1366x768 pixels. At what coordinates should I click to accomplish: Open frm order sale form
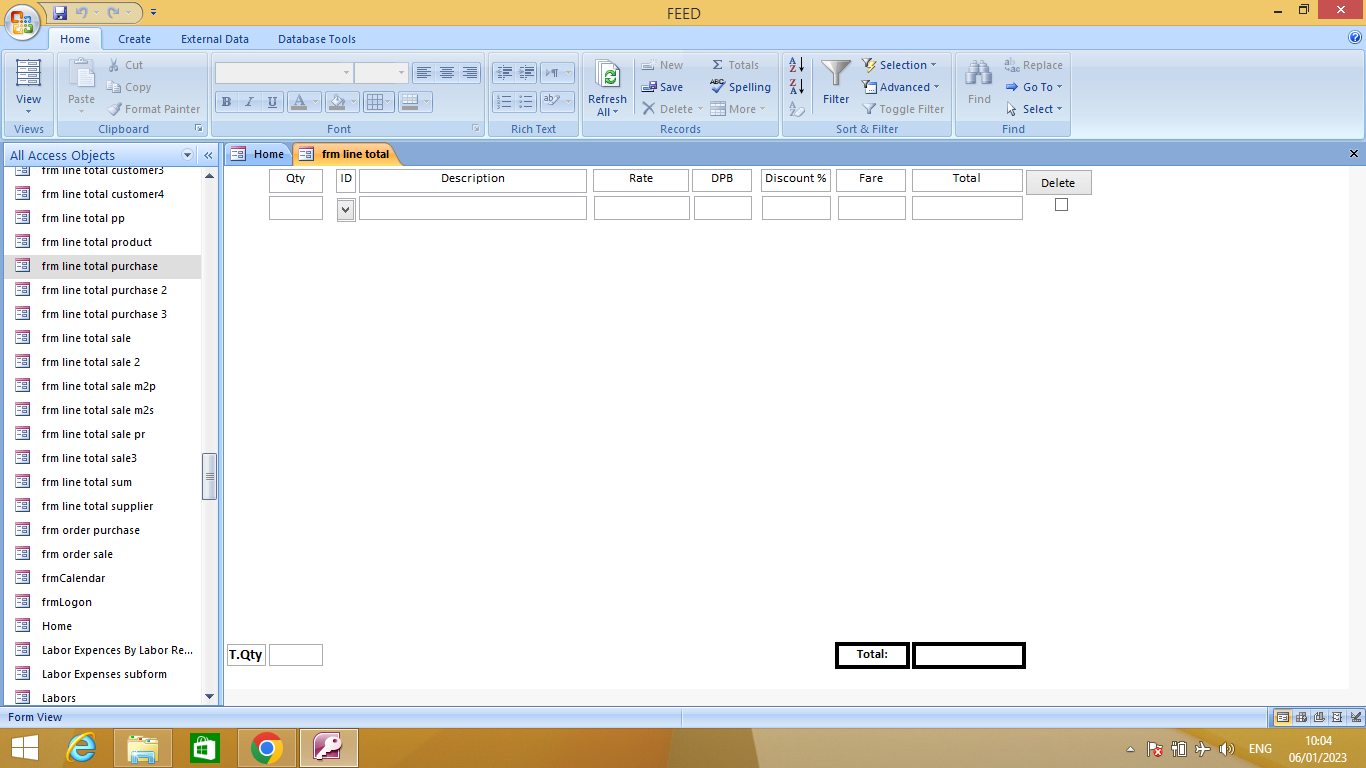77,554
